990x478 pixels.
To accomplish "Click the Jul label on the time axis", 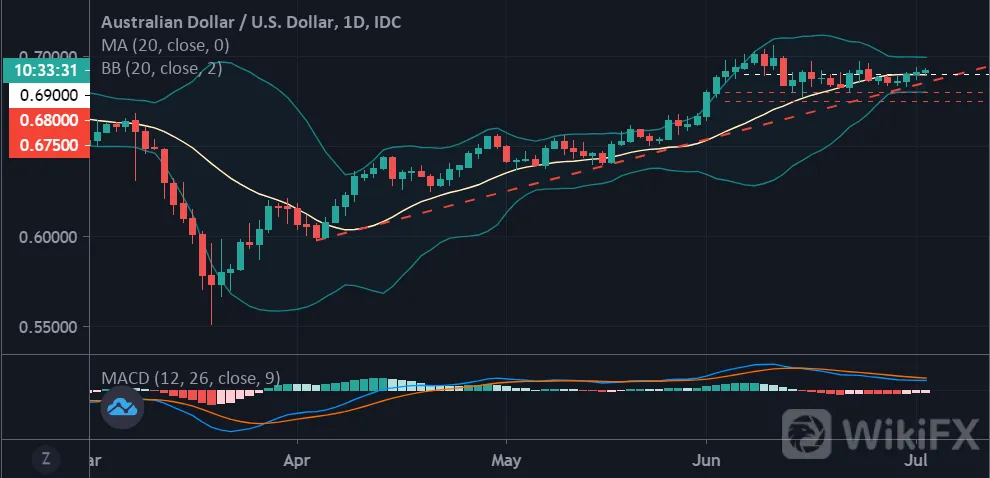I will click(x=915, y=460).
